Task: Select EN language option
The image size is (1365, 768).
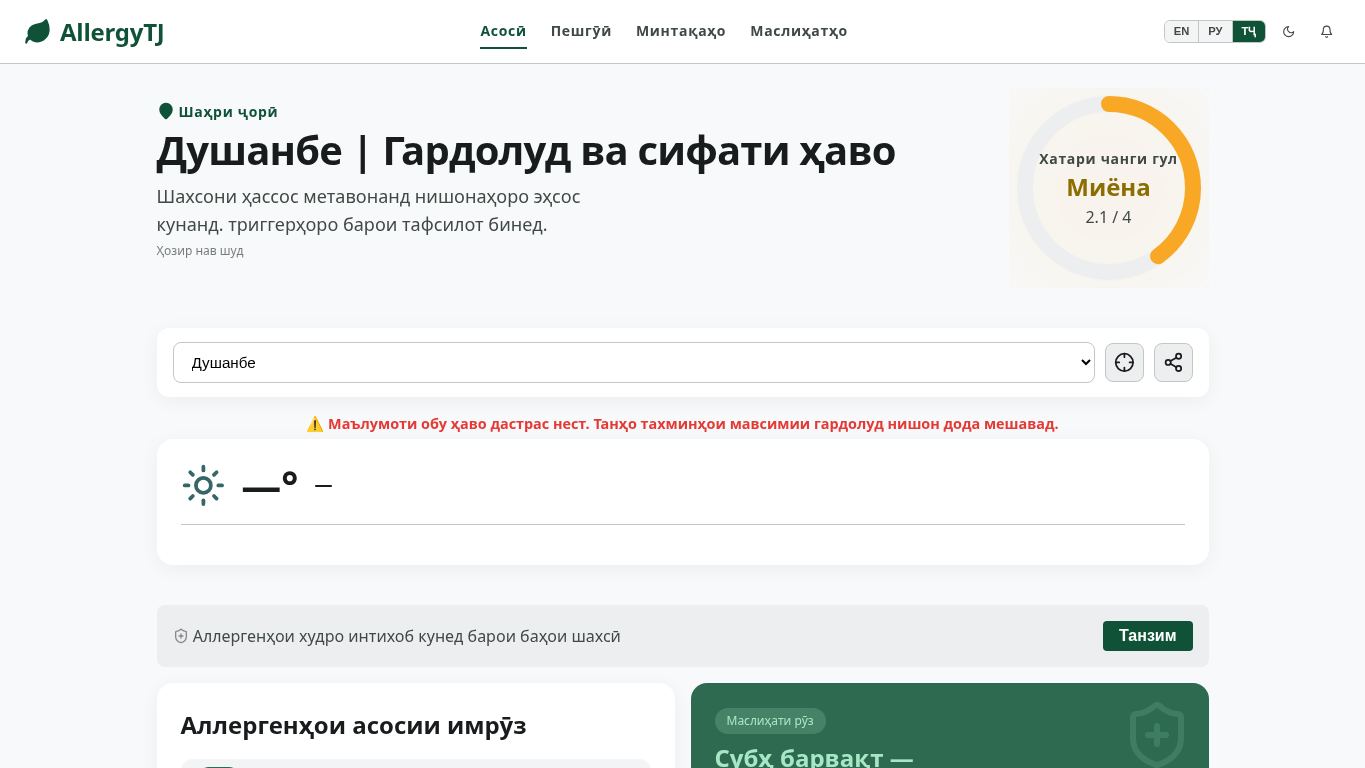Action: [1181, 31]
